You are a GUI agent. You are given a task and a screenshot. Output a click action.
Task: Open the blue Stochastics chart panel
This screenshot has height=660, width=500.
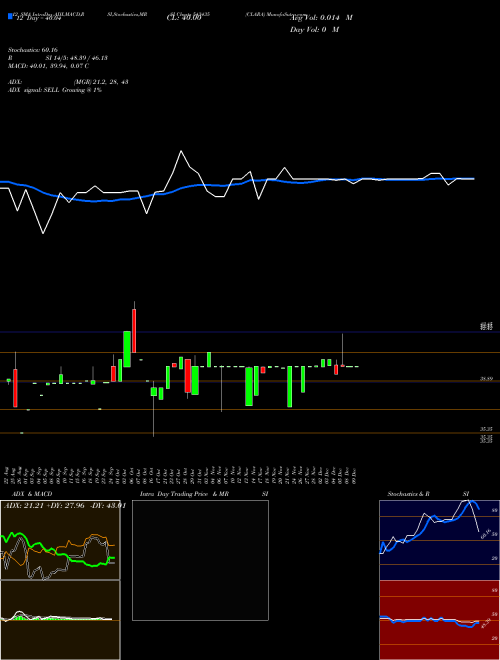coord(439,540)
